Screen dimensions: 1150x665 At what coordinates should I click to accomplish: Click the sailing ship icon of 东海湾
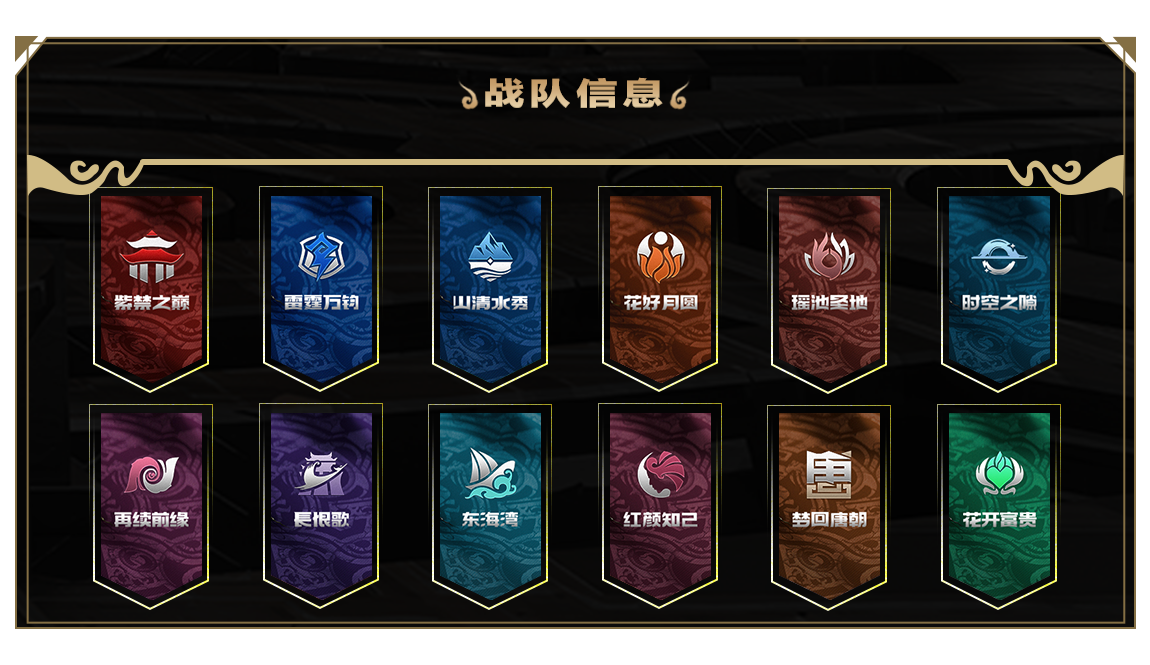click(x=490, y=474)
